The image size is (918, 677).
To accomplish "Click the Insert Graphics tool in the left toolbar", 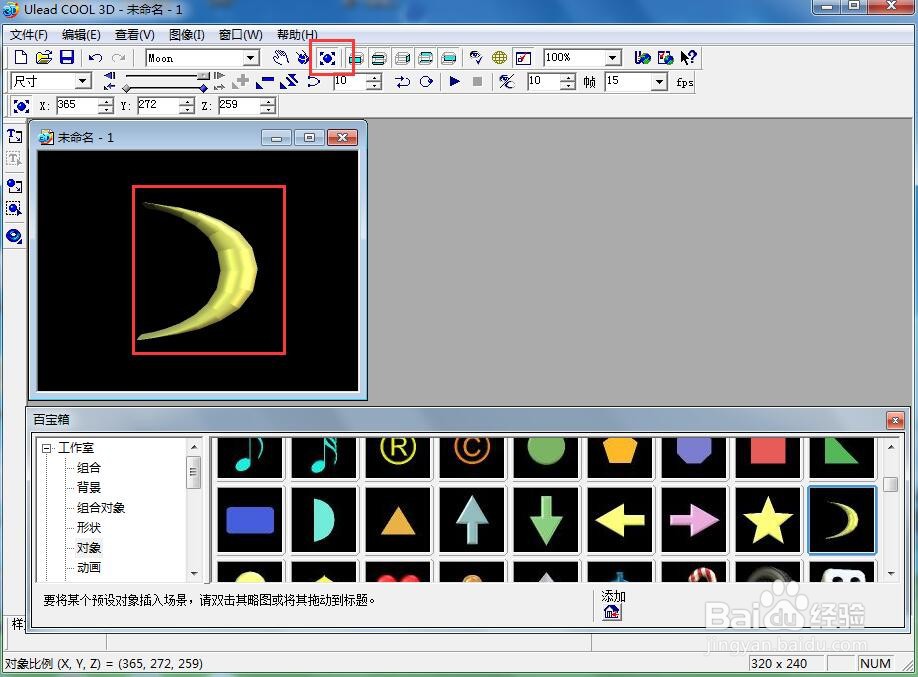I will tap(14, 186).
